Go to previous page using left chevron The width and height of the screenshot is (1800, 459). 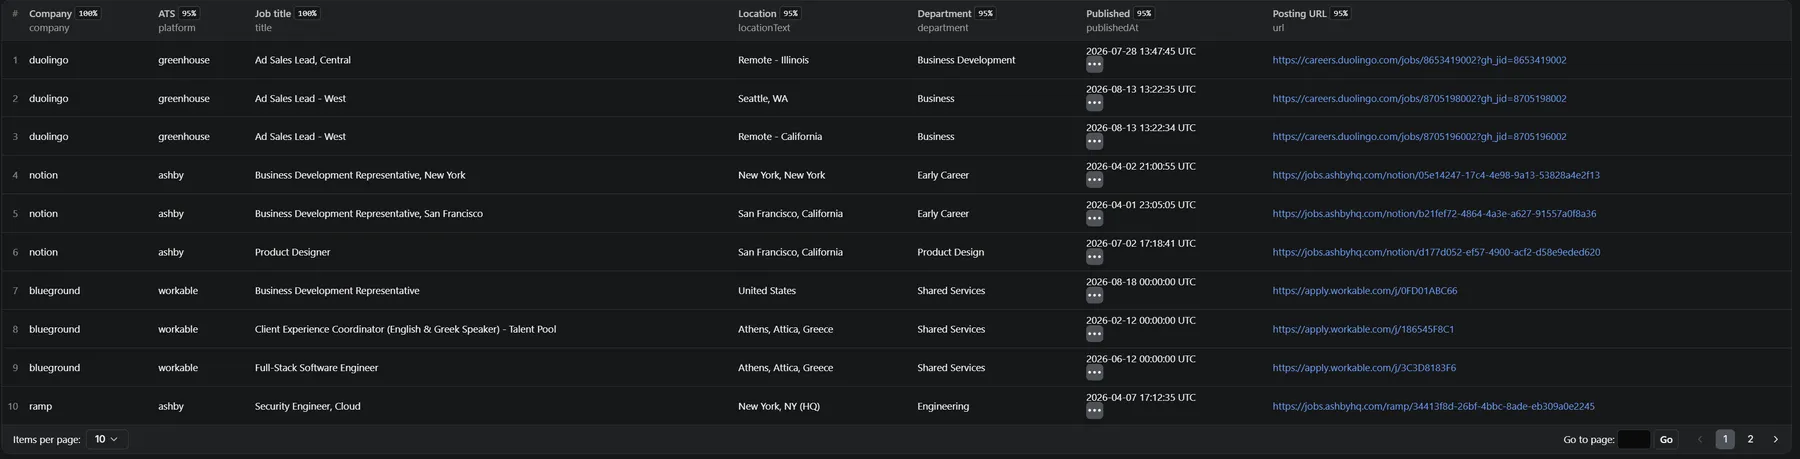pos(1700,439)
